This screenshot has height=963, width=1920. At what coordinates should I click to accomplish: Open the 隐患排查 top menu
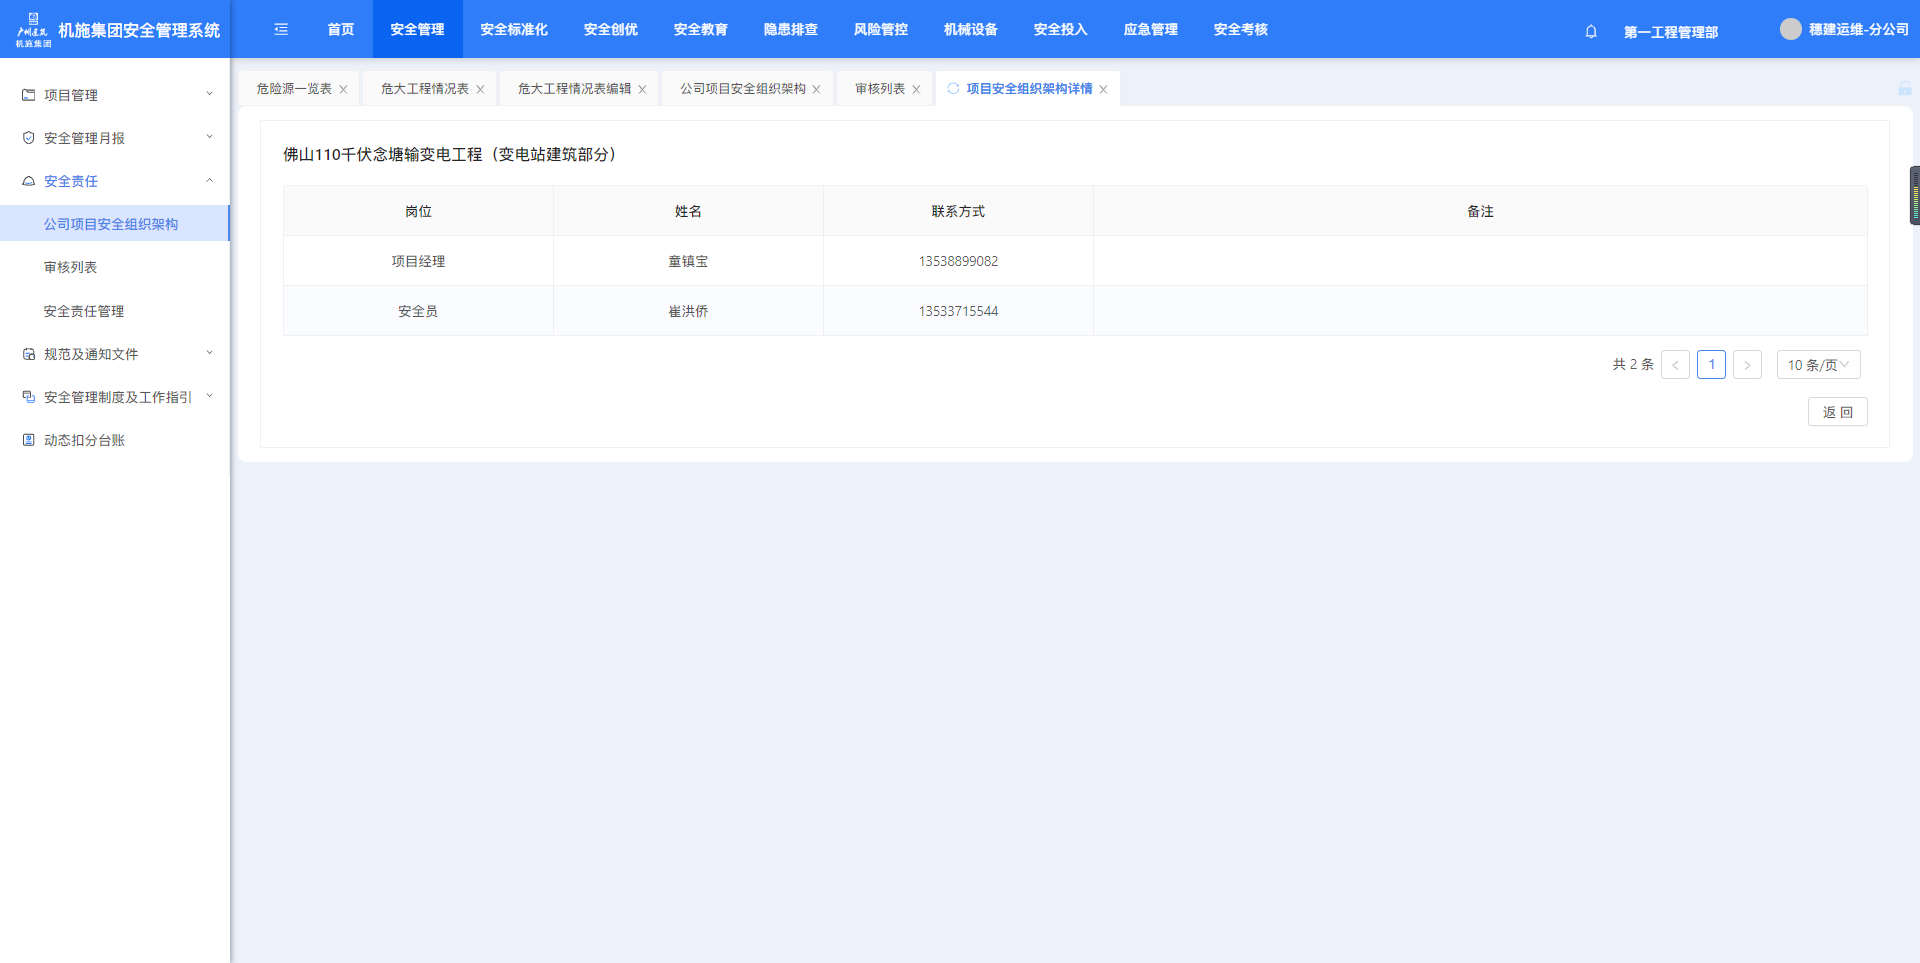point(790,30)
